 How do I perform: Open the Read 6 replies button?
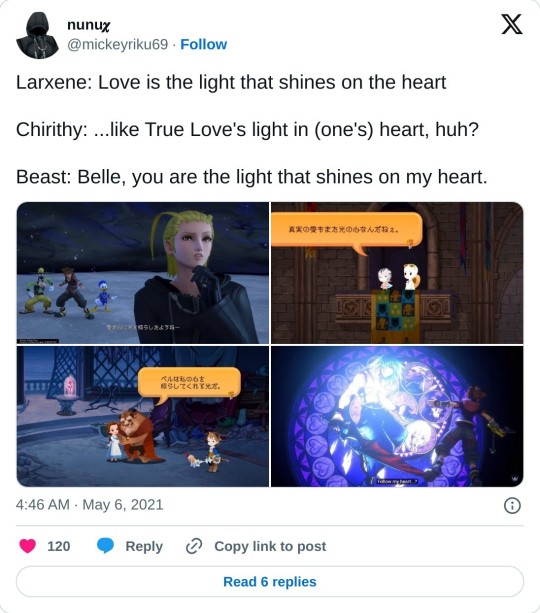tap(270, 581)
